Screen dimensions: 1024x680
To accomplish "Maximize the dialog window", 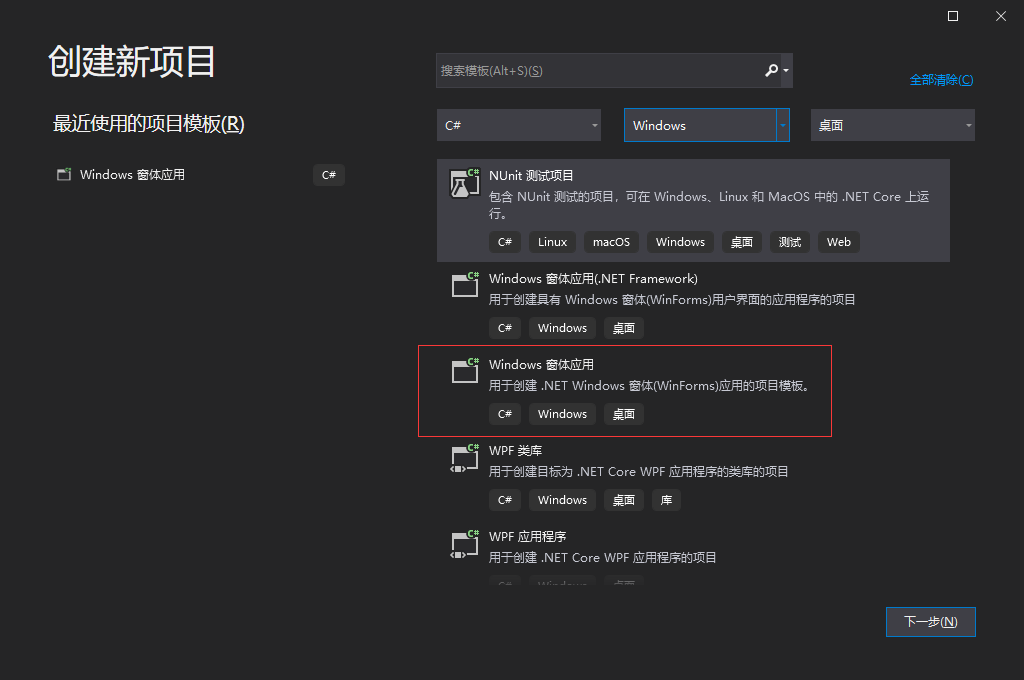I will coord(953,16).
